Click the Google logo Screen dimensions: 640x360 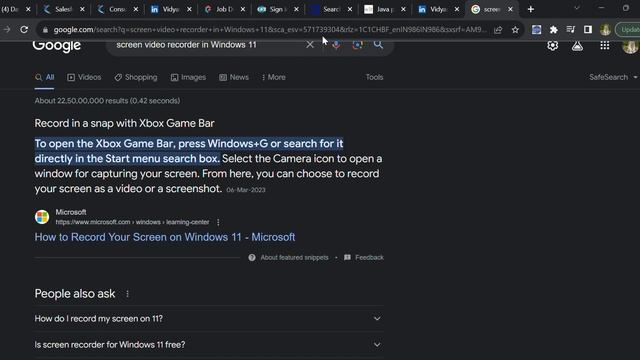[57, 46]
